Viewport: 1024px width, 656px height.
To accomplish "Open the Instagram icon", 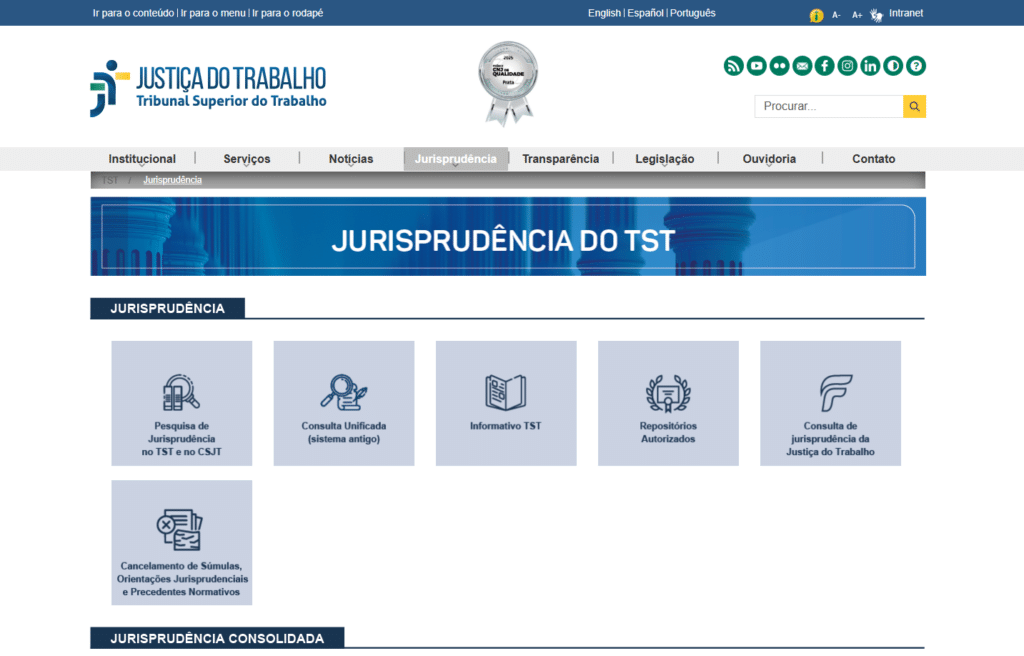I will (x=848, y=66).
